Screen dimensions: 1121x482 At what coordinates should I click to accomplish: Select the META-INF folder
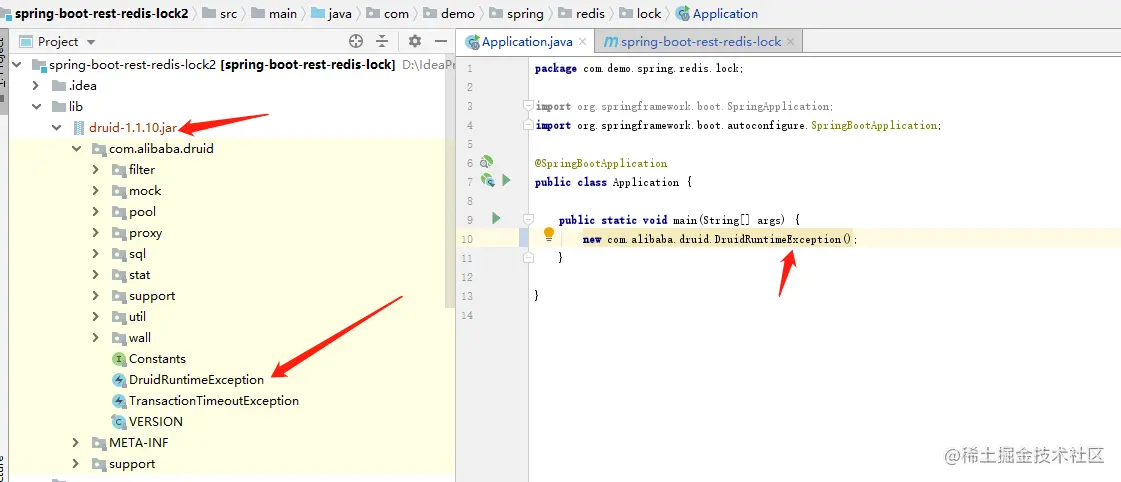tap(139, 443)
